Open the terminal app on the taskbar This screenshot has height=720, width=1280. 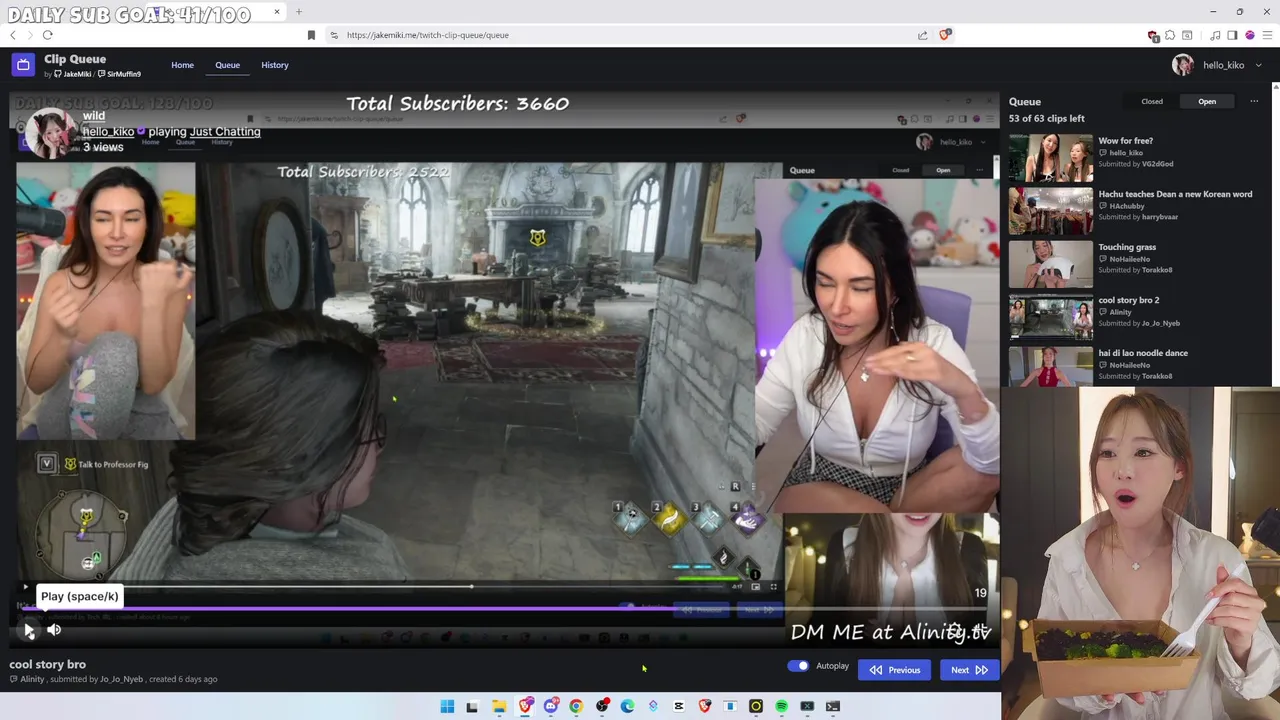coord(833,706)
